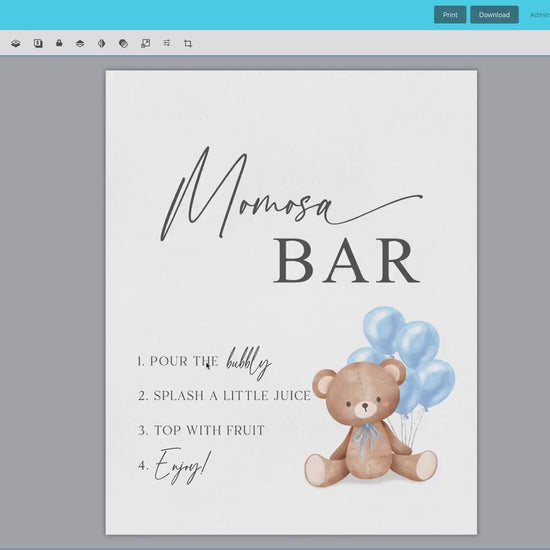Open the layers stack icon

pos(16,43)
